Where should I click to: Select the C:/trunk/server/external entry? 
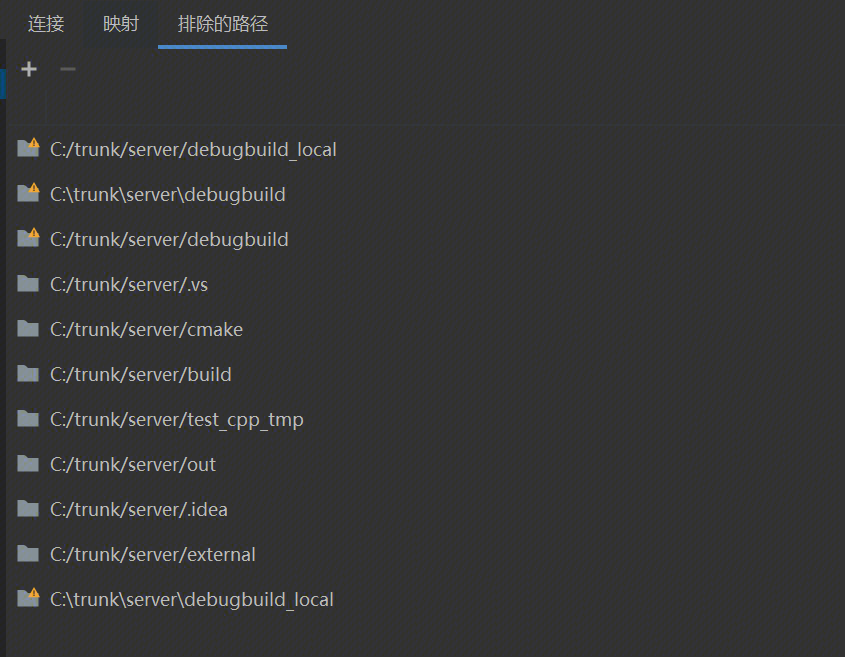click(152, 555)
